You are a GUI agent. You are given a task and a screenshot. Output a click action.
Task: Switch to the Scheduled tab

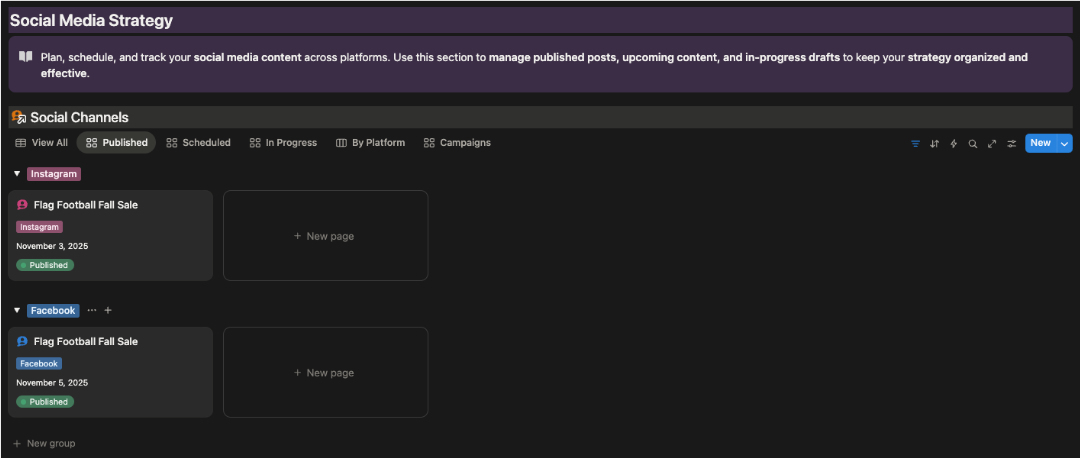(x=198, y=143)
